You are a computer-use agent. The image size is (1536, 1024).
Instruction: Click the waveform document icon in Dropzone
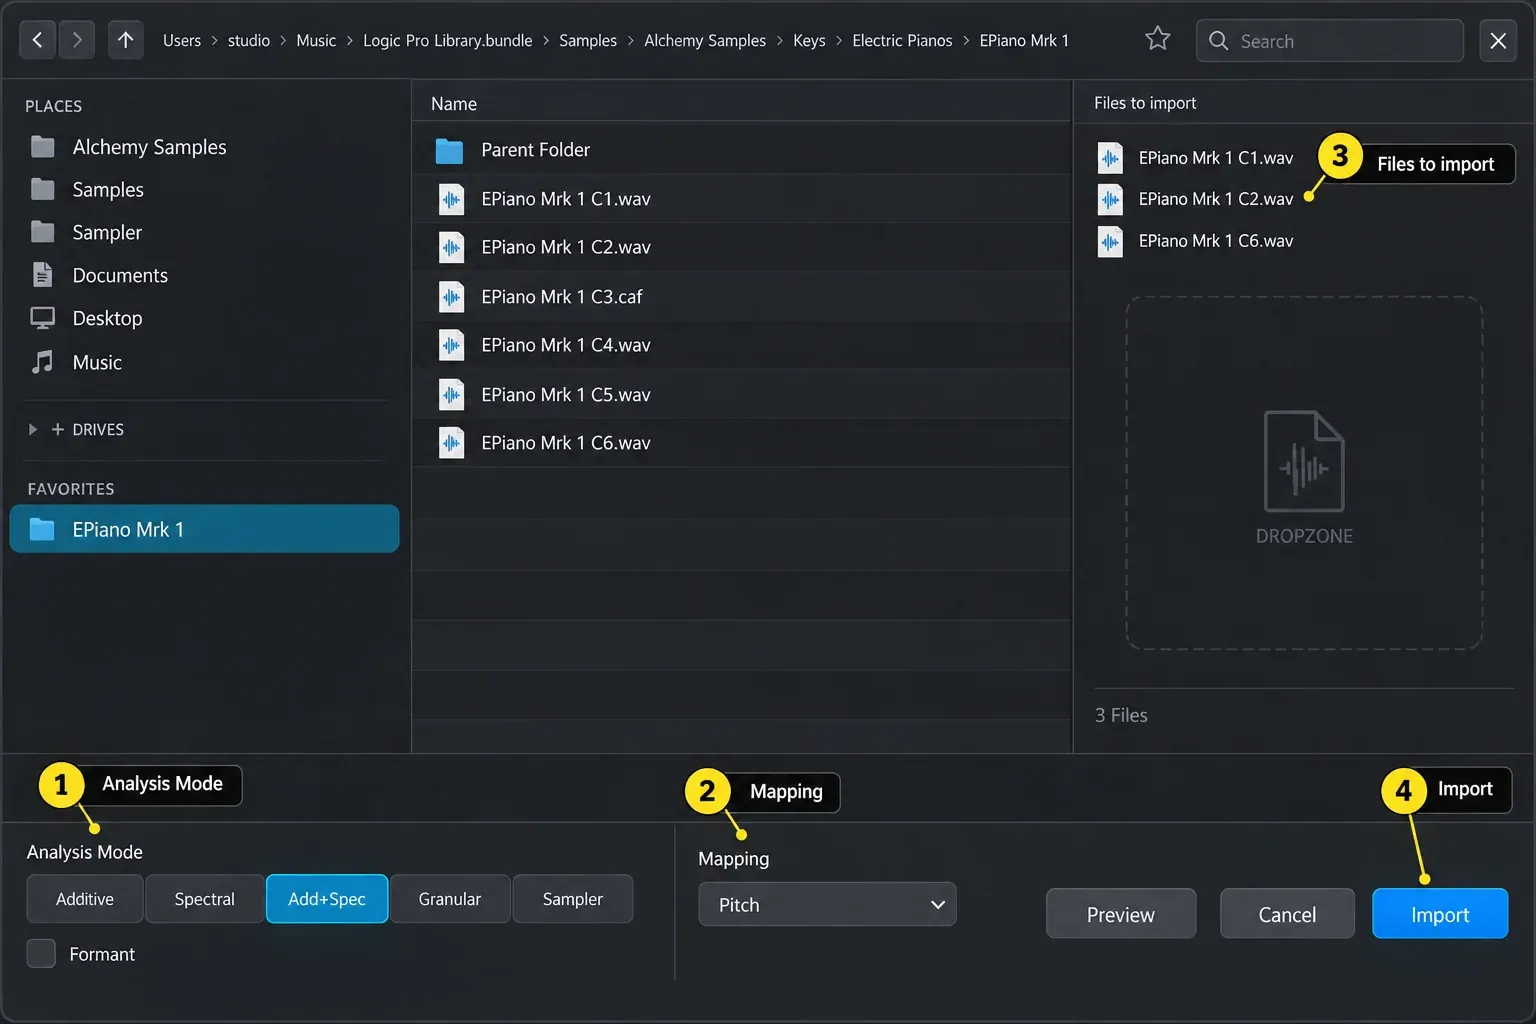[1304, 462]
